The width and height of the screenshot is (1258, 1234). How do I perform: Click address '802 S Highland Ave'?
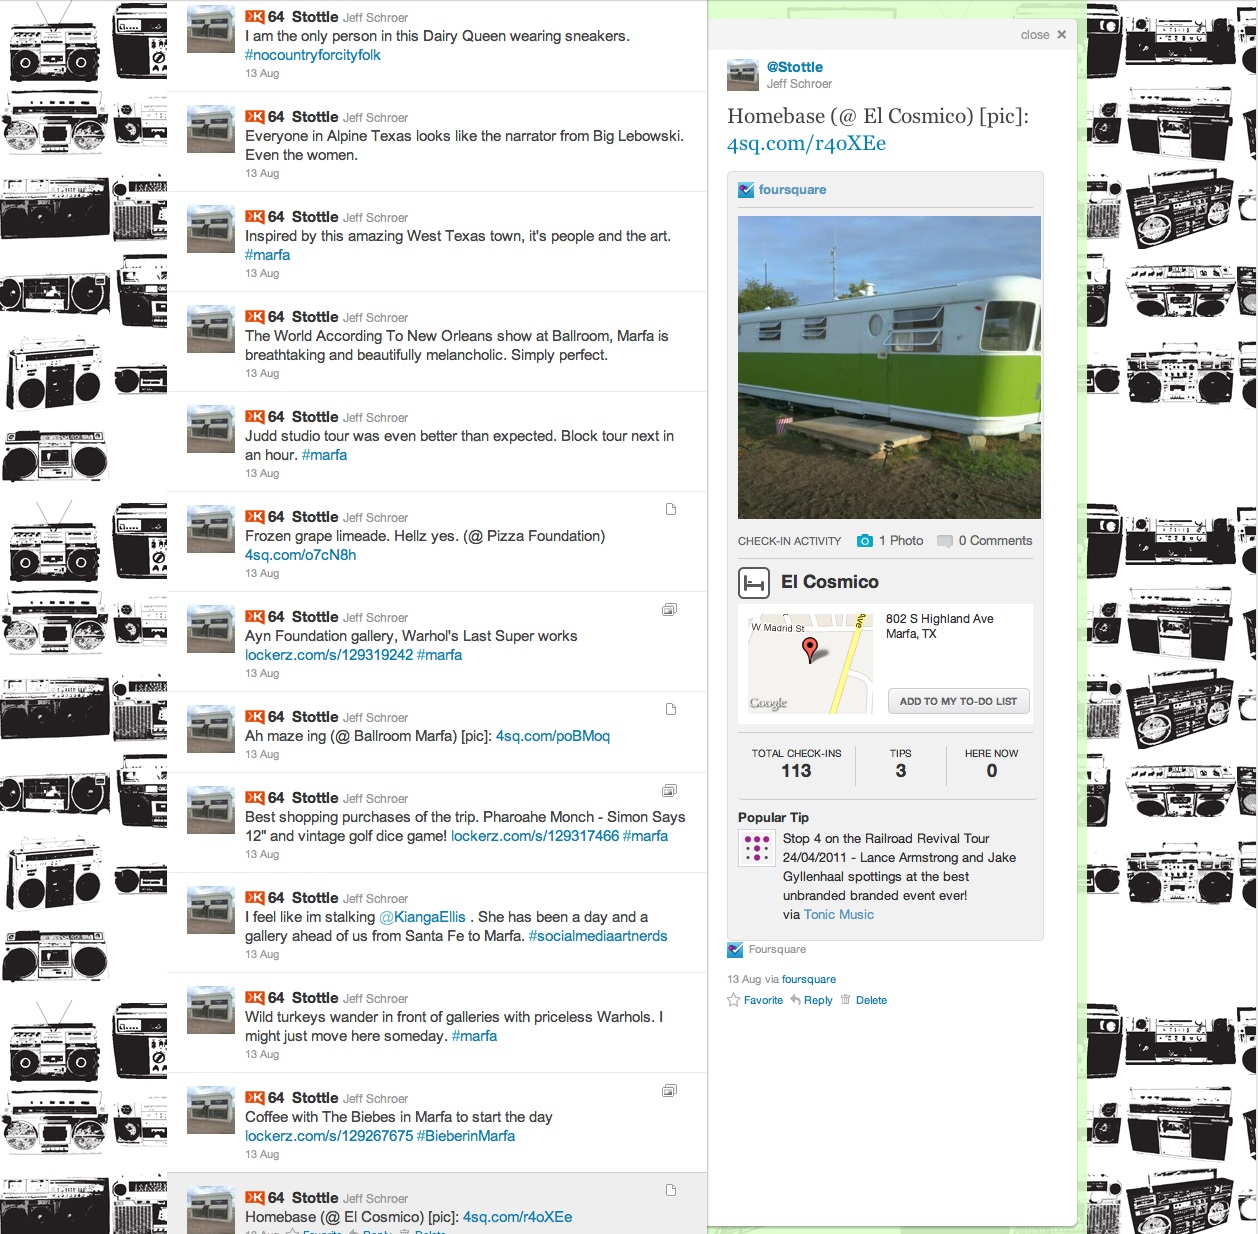(x=940, y=619)
